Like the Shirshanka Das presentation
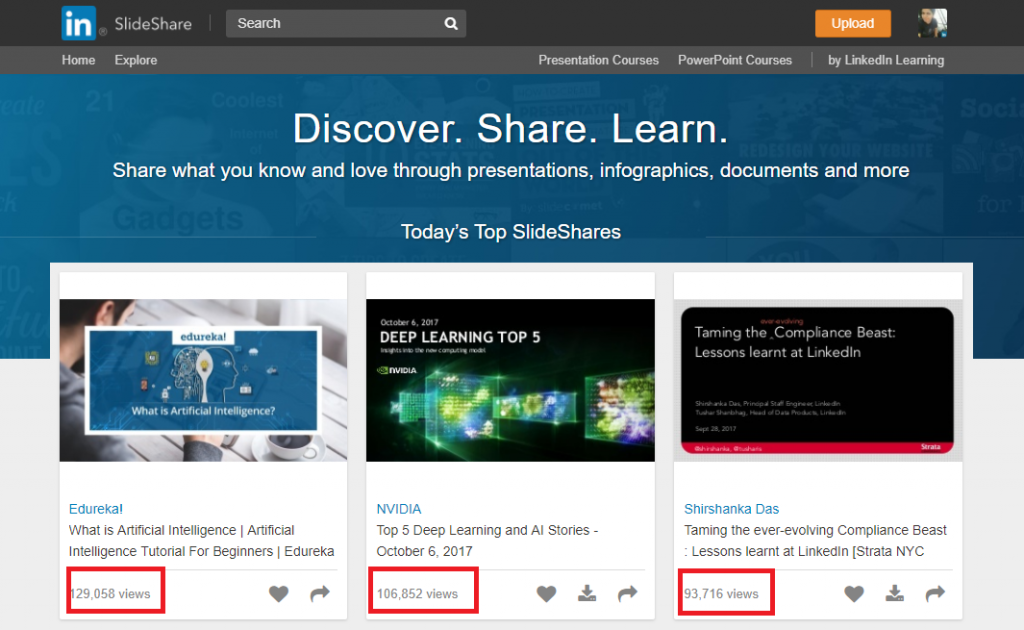Image resolution: width=1024 pixels, height=630 pixels. (854, 593)
